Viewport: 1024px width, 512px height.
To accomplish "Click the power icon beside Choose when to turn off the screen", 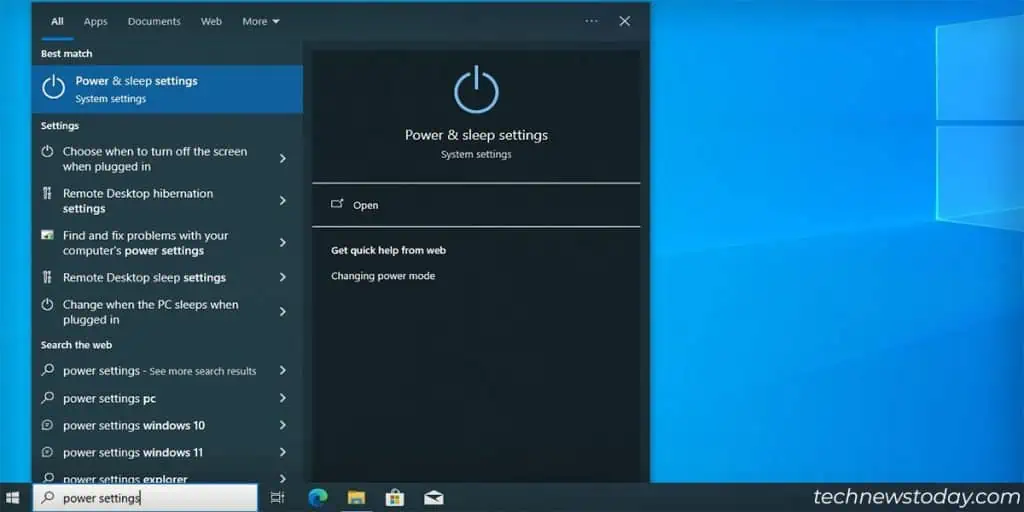I will pyautogui.click(x=47, y=152).
